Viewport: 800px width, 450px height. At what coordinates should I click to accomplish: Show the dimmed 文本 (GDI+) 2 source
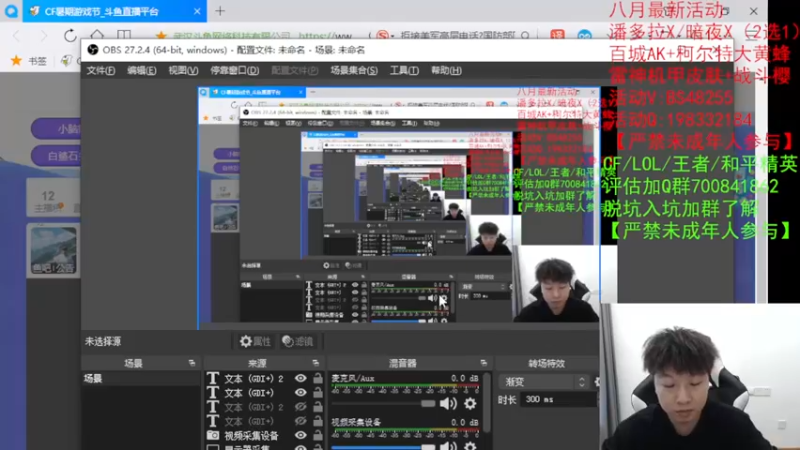[x=301, y=407]
